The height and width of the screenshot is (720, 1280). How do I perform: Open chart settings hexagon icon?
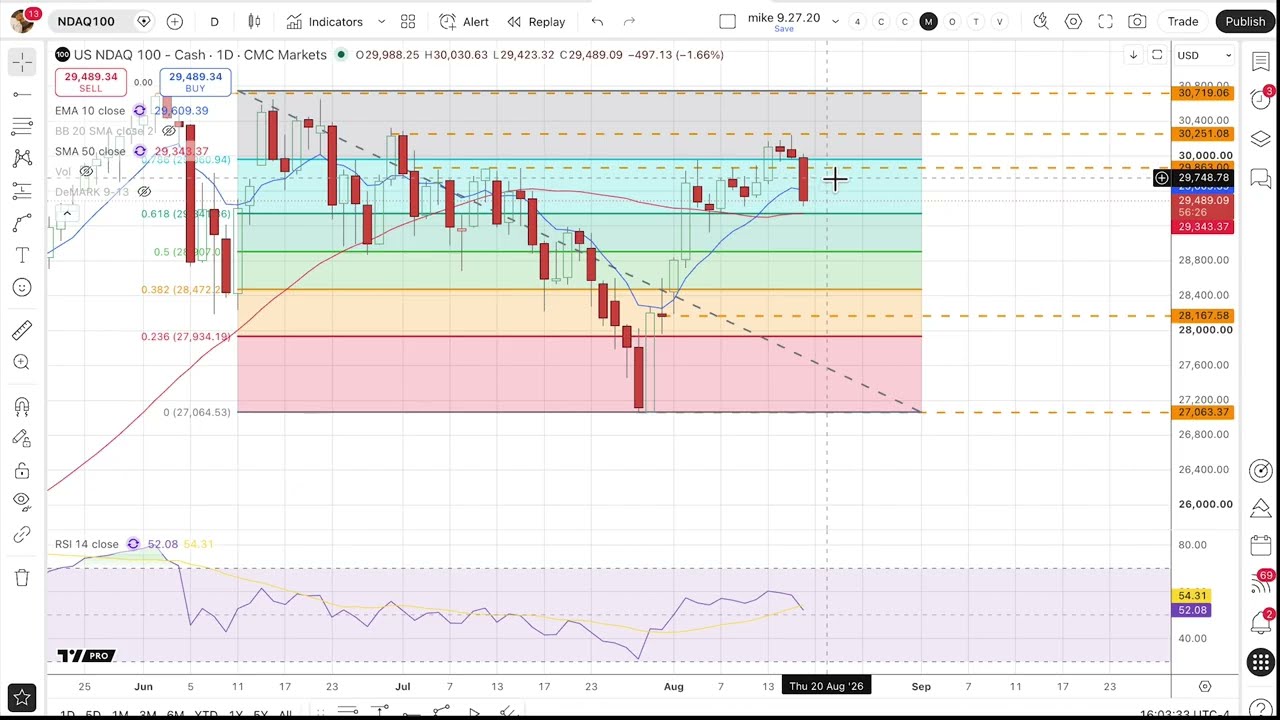[x=1073, y=21]
